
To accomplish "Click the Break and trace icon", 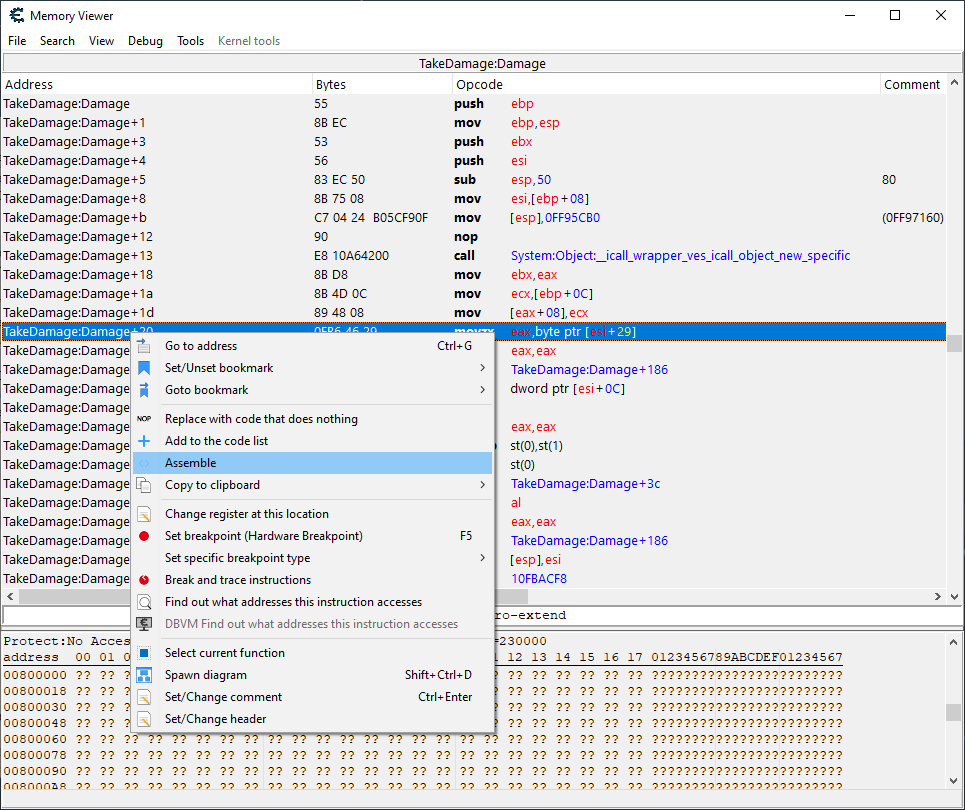I will [x=144, y=580].
